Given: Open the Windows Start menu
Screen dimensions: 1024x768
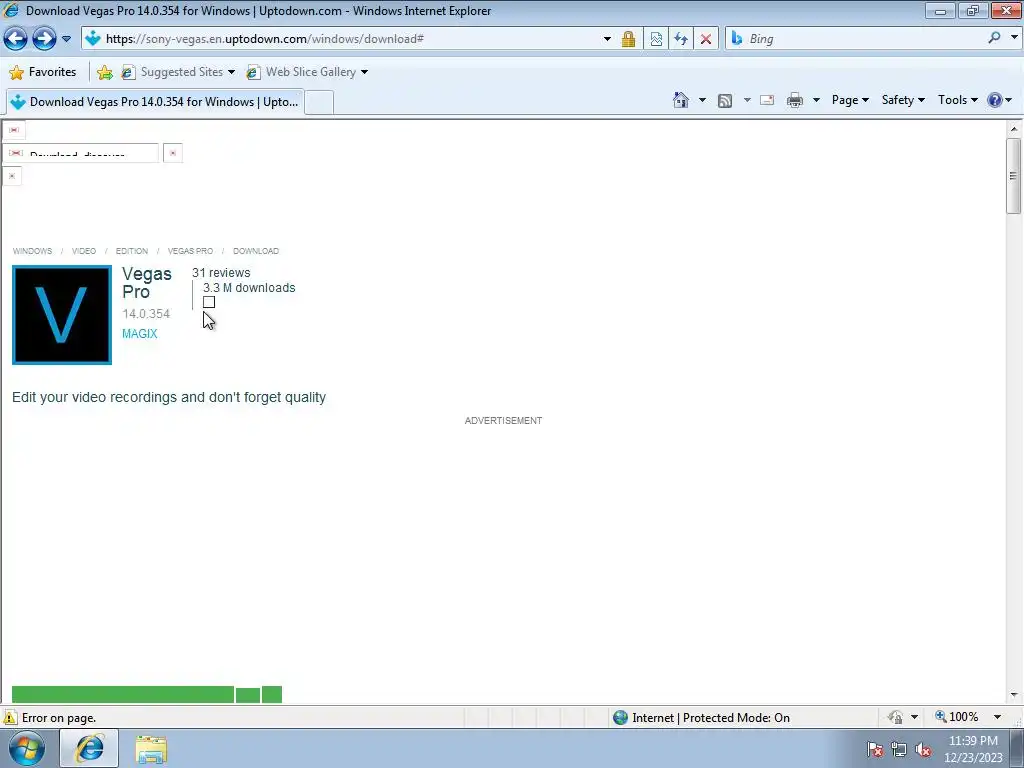Looking at the screenshot, I should click(x=27, y=748).
